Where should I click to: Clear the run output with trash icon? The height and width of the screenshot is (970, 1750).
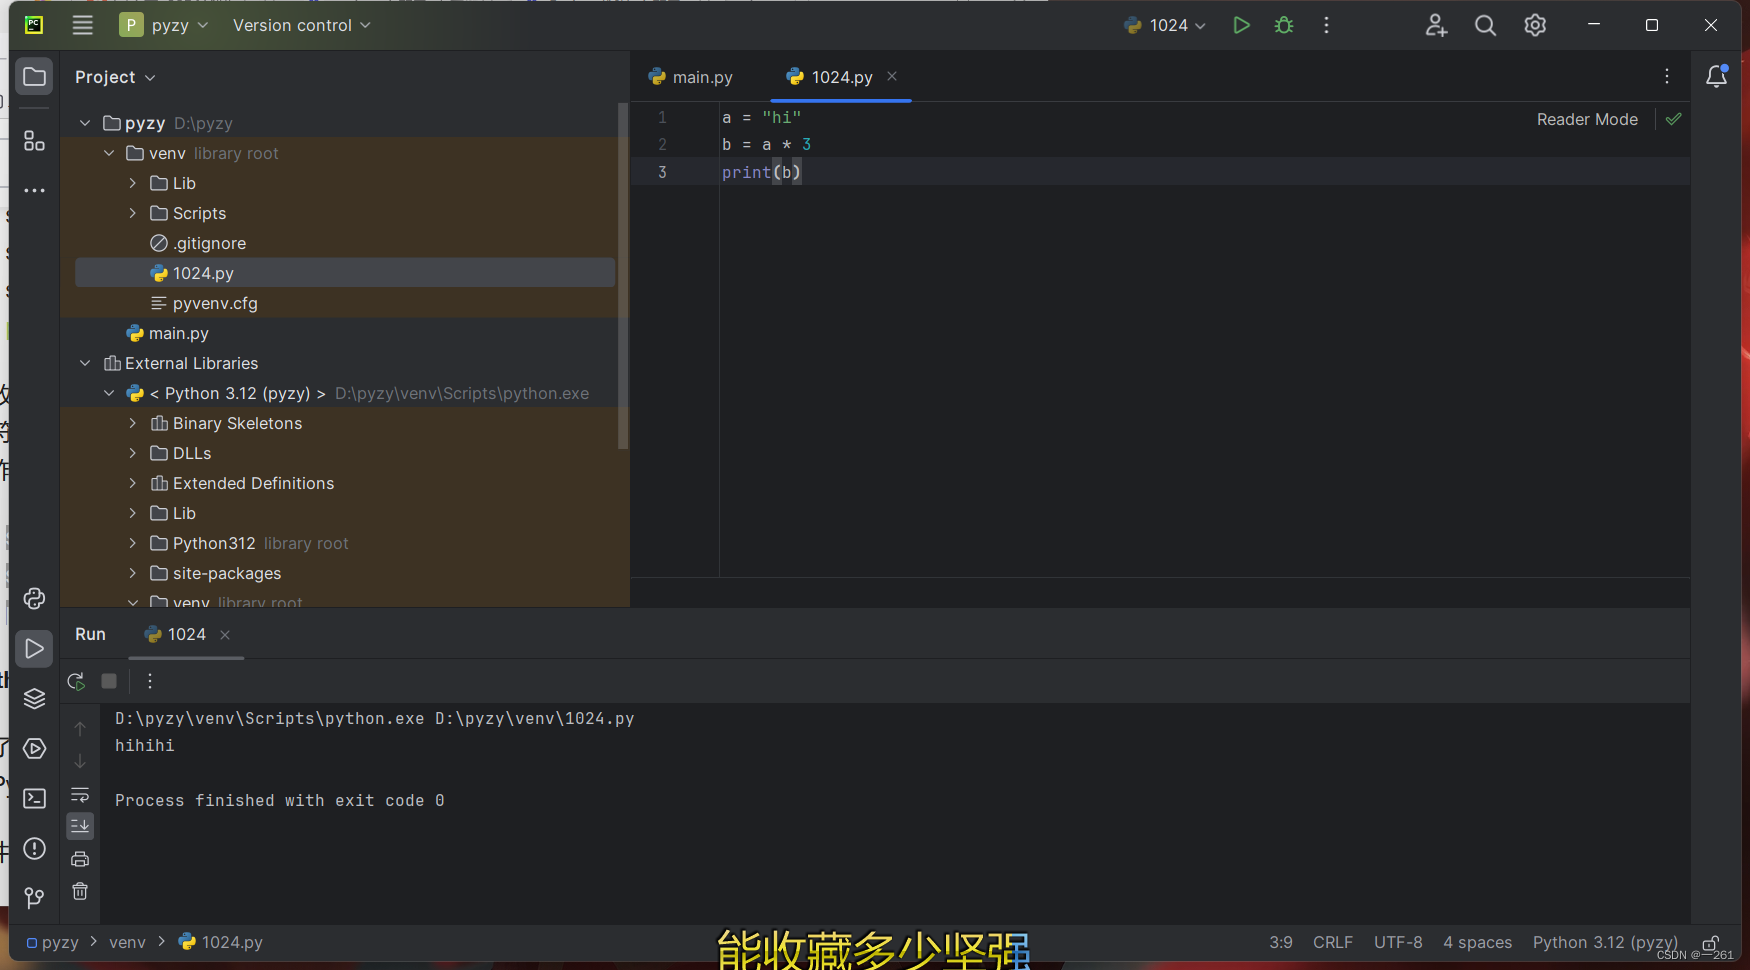tap(80, 891)
